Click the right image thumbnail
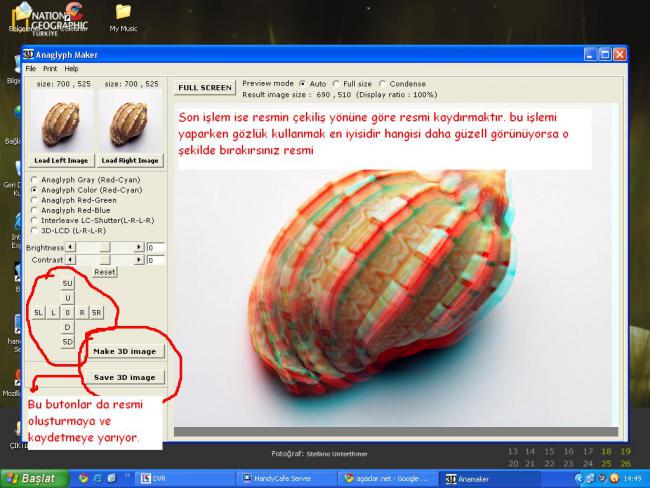The width and height of the screenshot is (650, 488). tap(130, 121)
